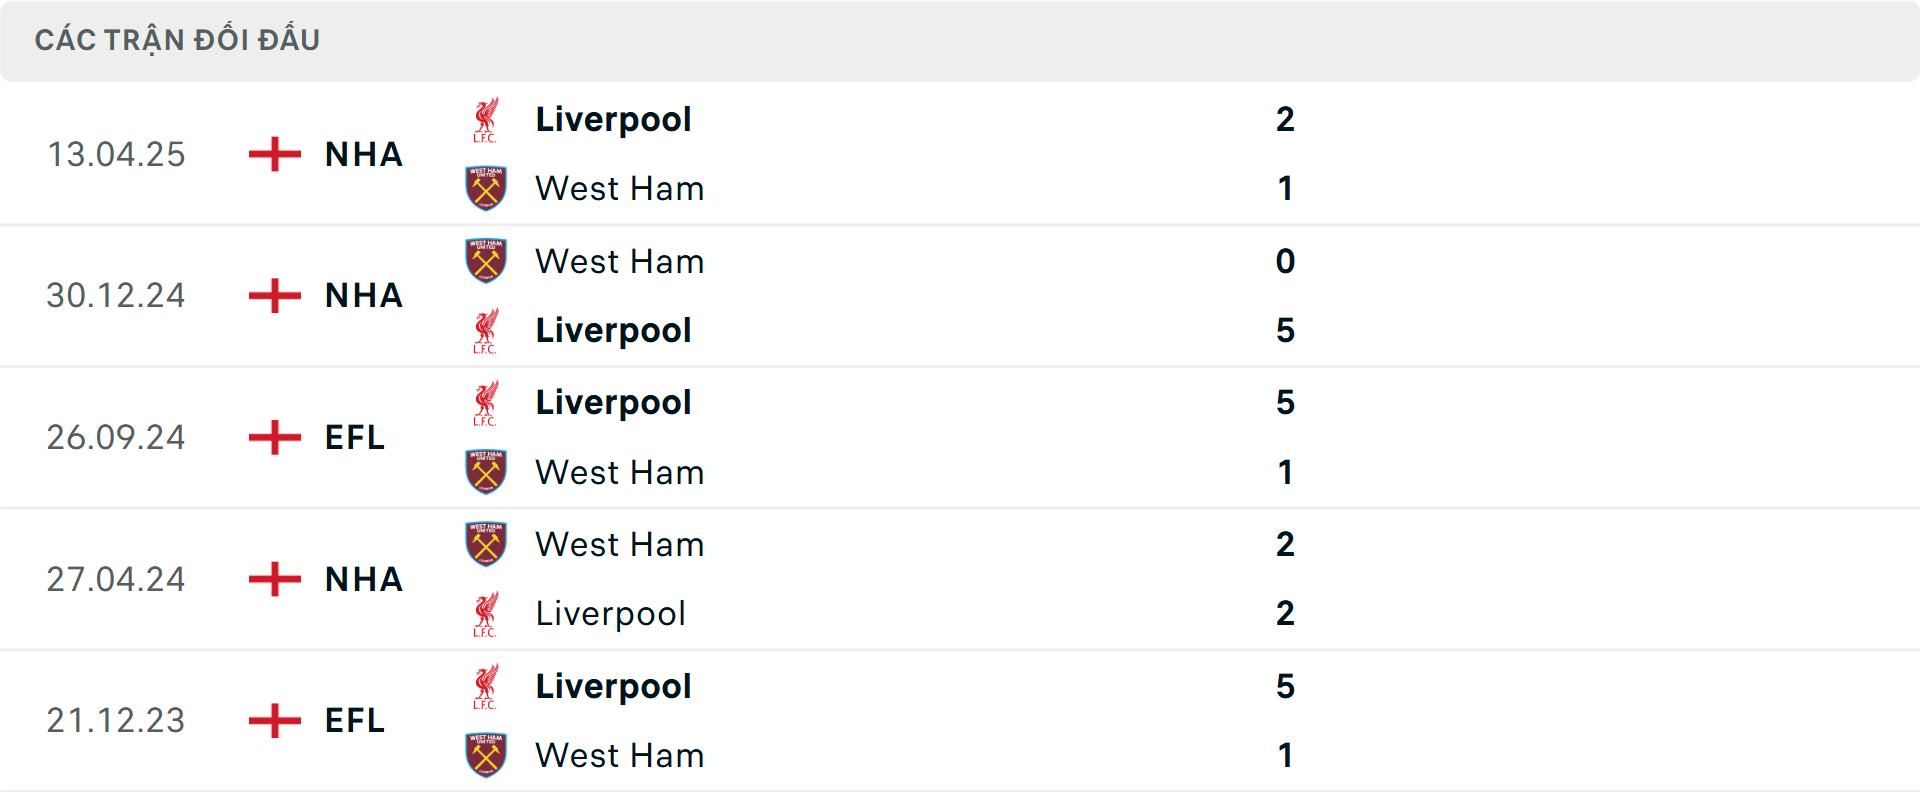This screenshot has width=1920, height=792.
Task: Click the CÁC TRẬN ĐỐI ĐẤU section header
Action: tap(178, 39)
